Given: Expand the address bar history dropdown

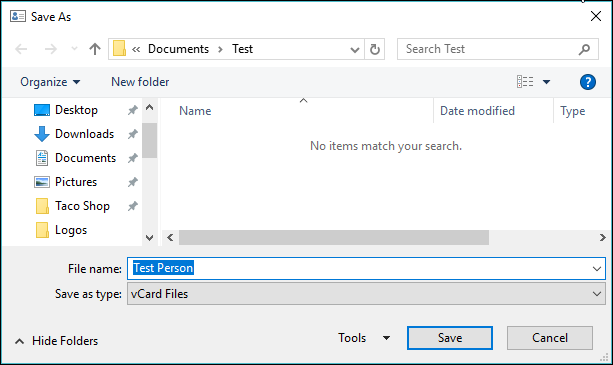Looking at the screenshot, I should coord(355,49).
